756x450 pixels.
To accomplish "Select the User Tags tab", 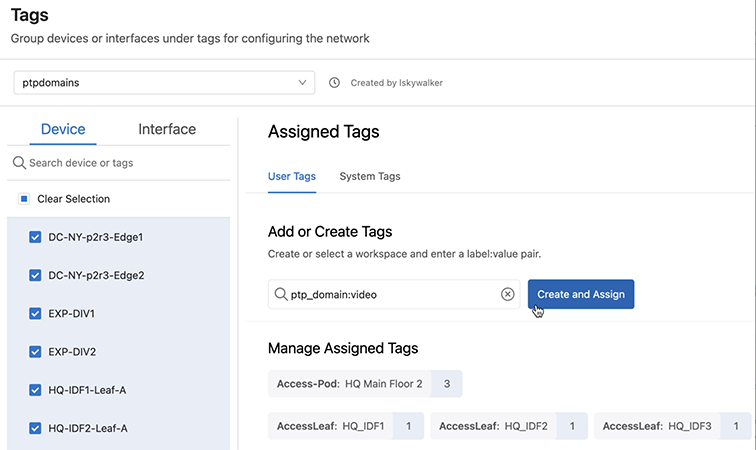I will click(x=292, y=177).
